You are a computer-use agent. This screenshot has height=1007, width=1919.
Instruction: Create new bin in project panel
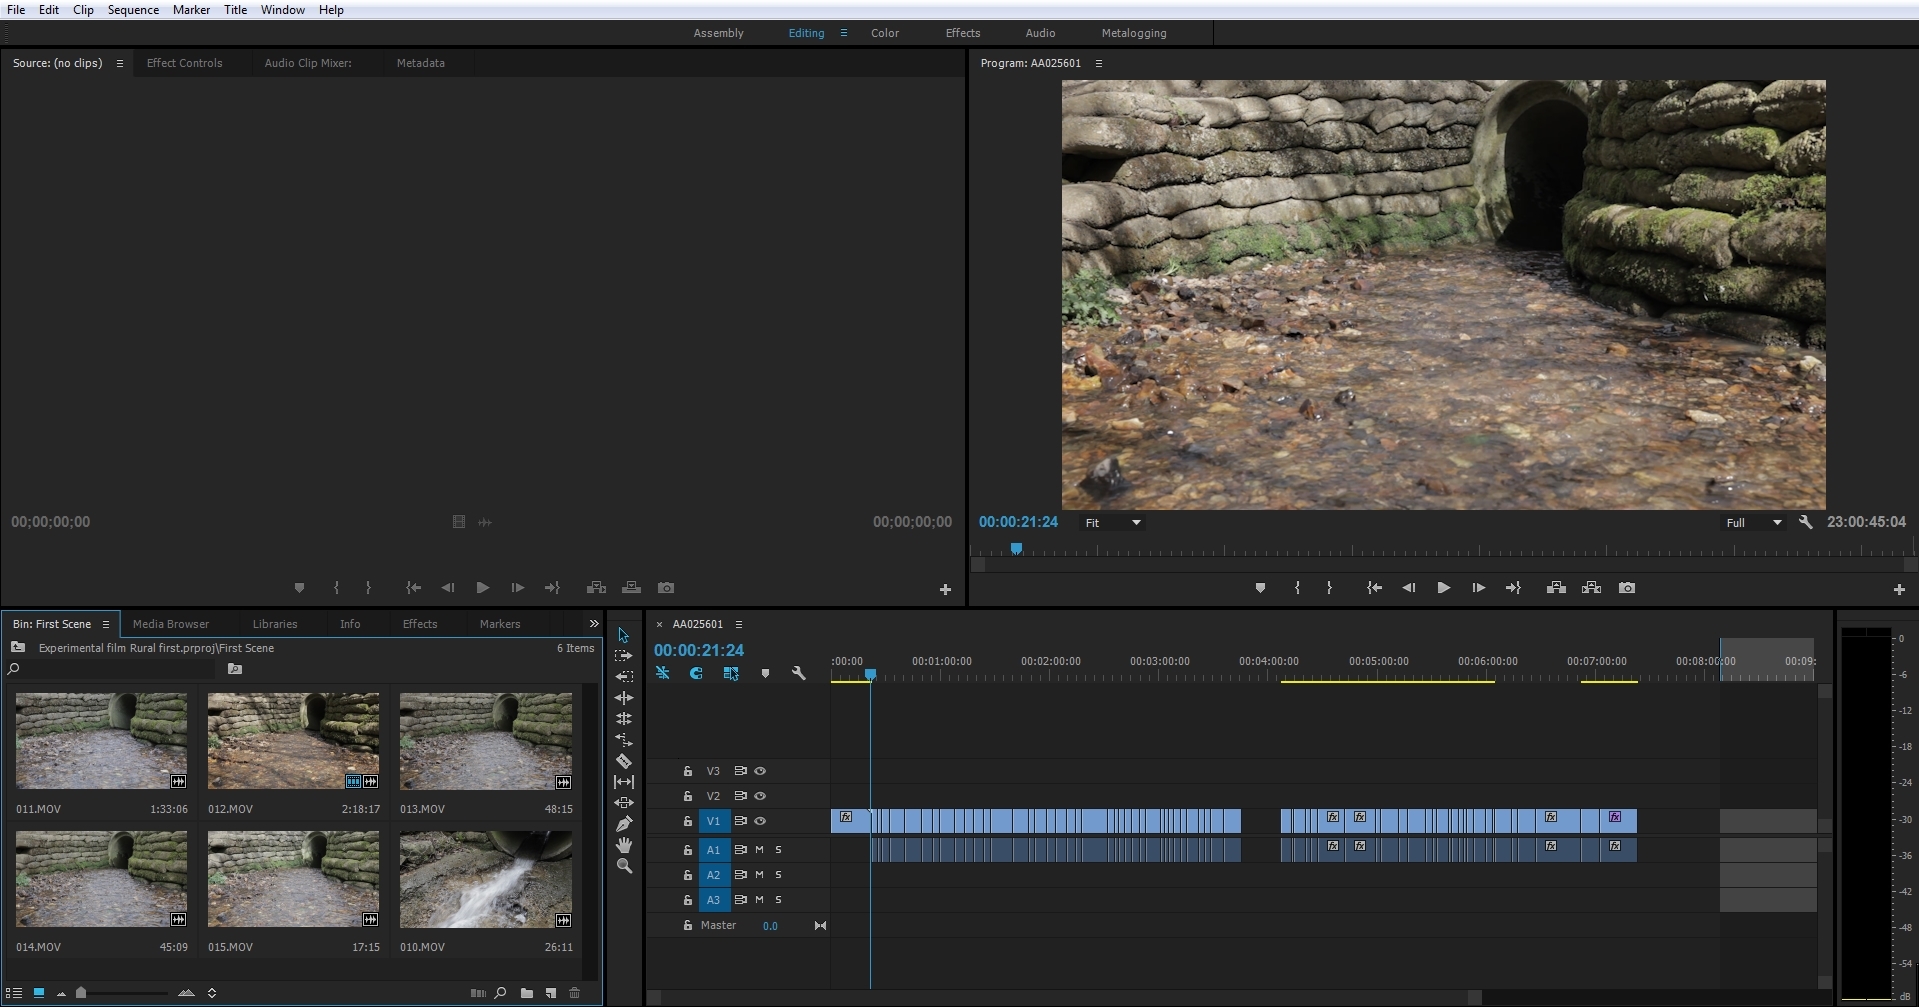pyautogui.click(x=526, y=993)
